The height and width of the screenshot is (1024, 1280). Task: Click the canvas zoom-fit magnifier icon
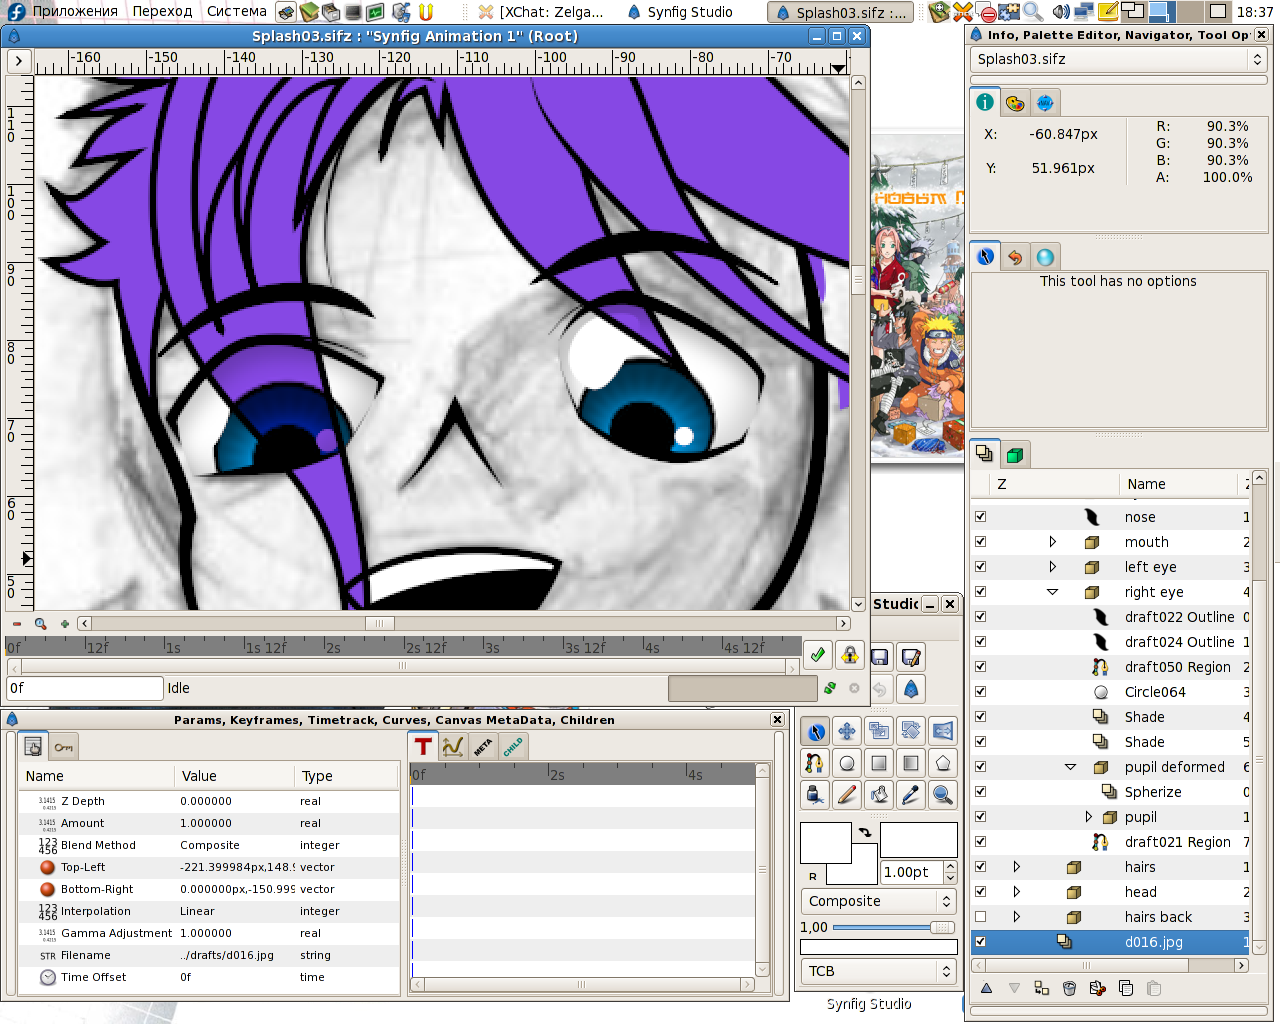[41, 623]
